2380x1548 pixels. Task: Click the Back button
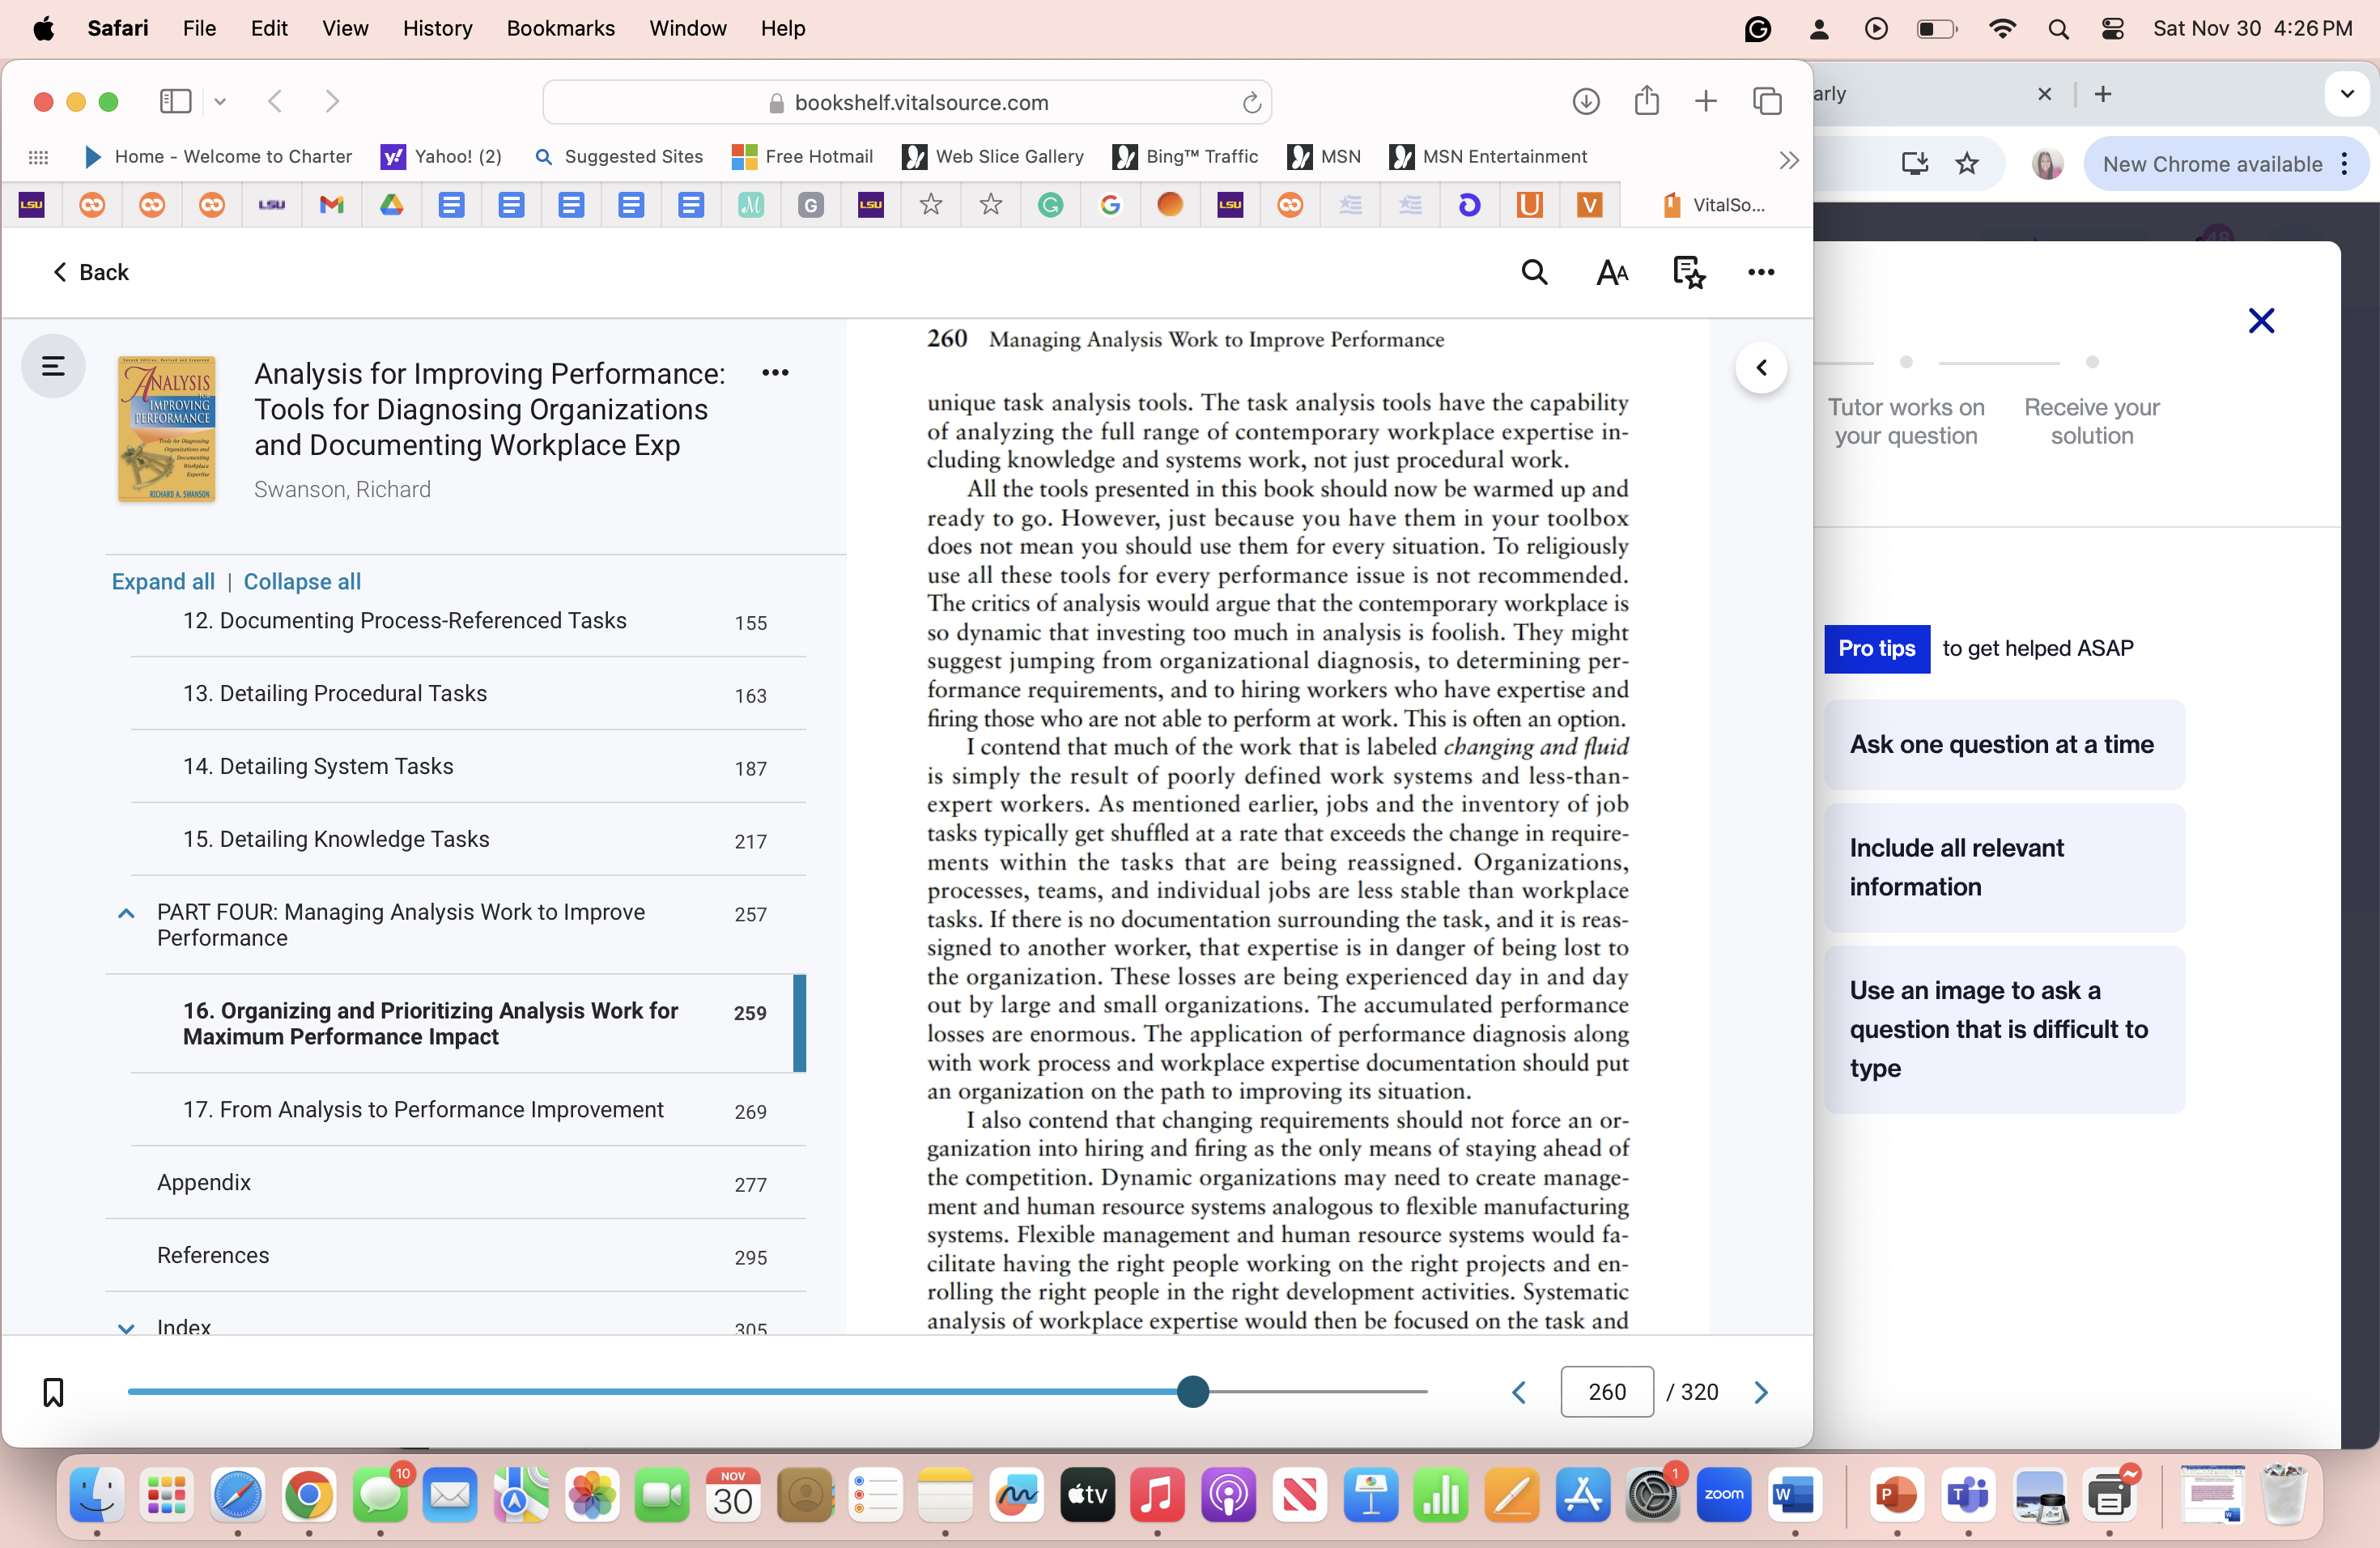click(91, 272)
